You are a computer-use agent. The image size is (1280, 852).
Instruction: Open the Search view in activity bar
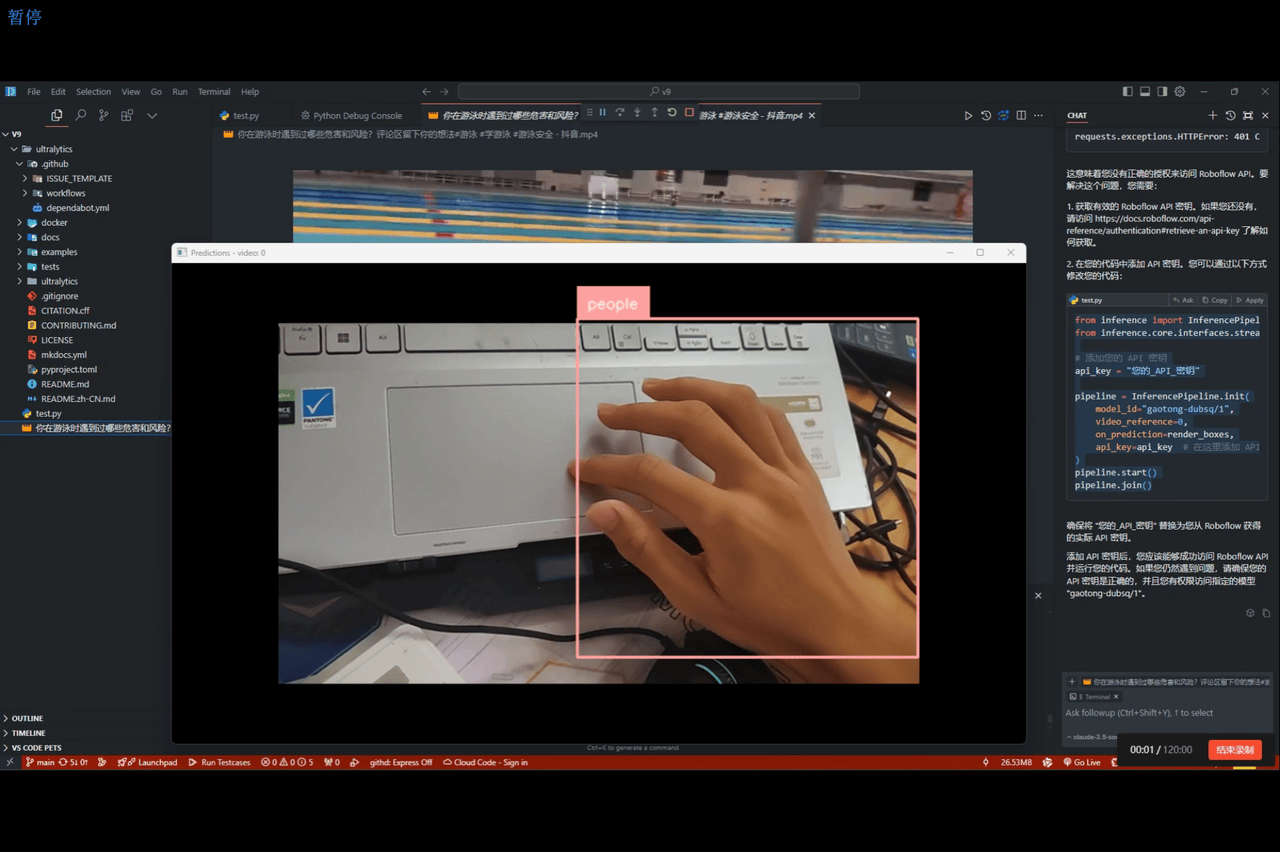tap(80, 116)
